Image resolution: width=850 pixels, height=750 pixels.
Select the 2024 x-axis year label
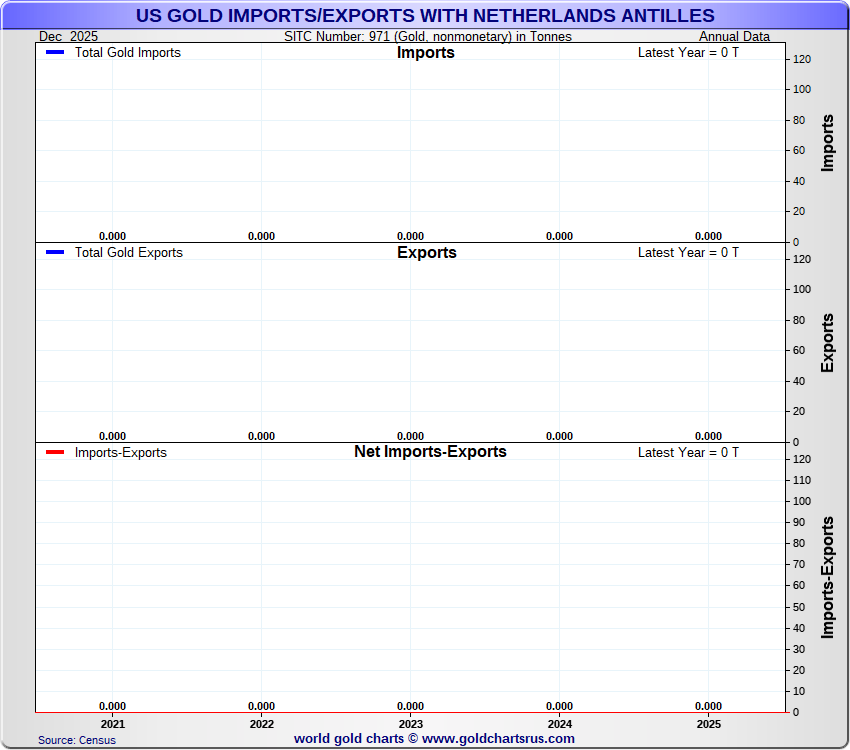(x=559, y=724)
